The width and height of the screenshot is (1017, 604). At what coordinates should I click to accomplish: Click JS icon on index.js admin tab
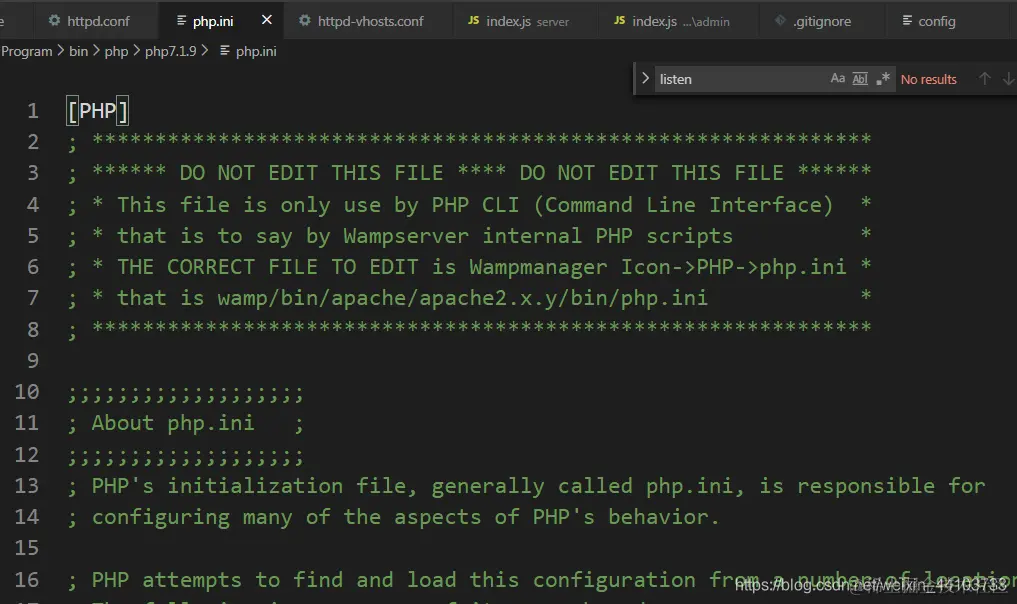point(619,21)
